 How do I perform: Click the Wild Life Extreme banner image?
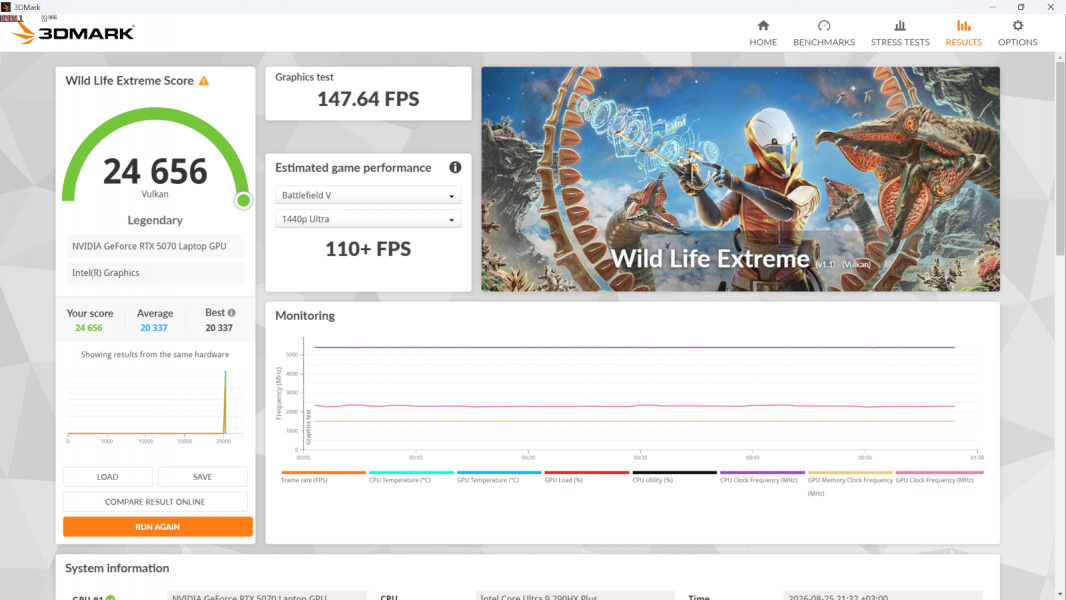[740, 179]
